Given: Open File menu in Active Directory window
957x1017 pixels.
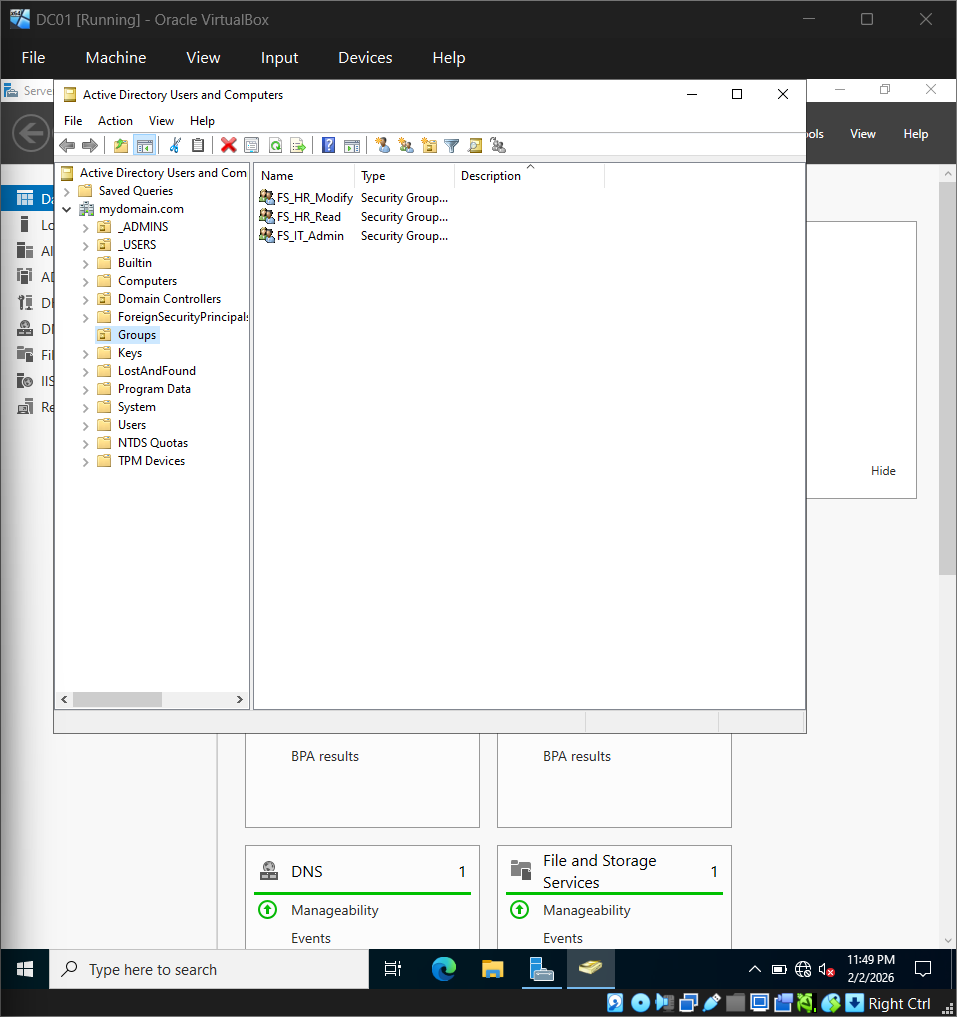Looking at the screenshot, I should pos(73,121).
